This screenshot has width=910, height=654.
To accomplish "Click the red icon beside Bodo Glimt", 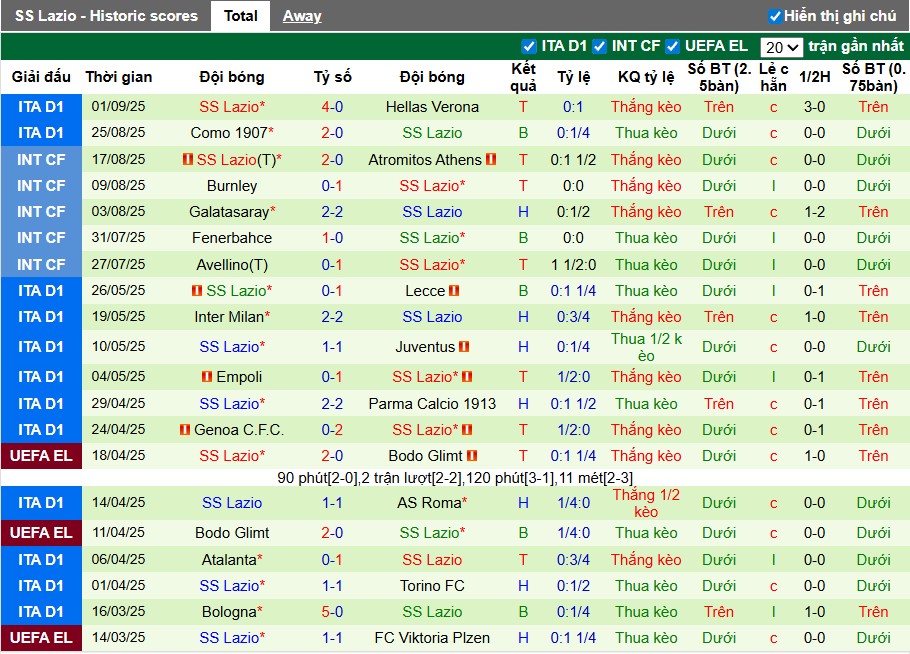I will coord(471,456).
